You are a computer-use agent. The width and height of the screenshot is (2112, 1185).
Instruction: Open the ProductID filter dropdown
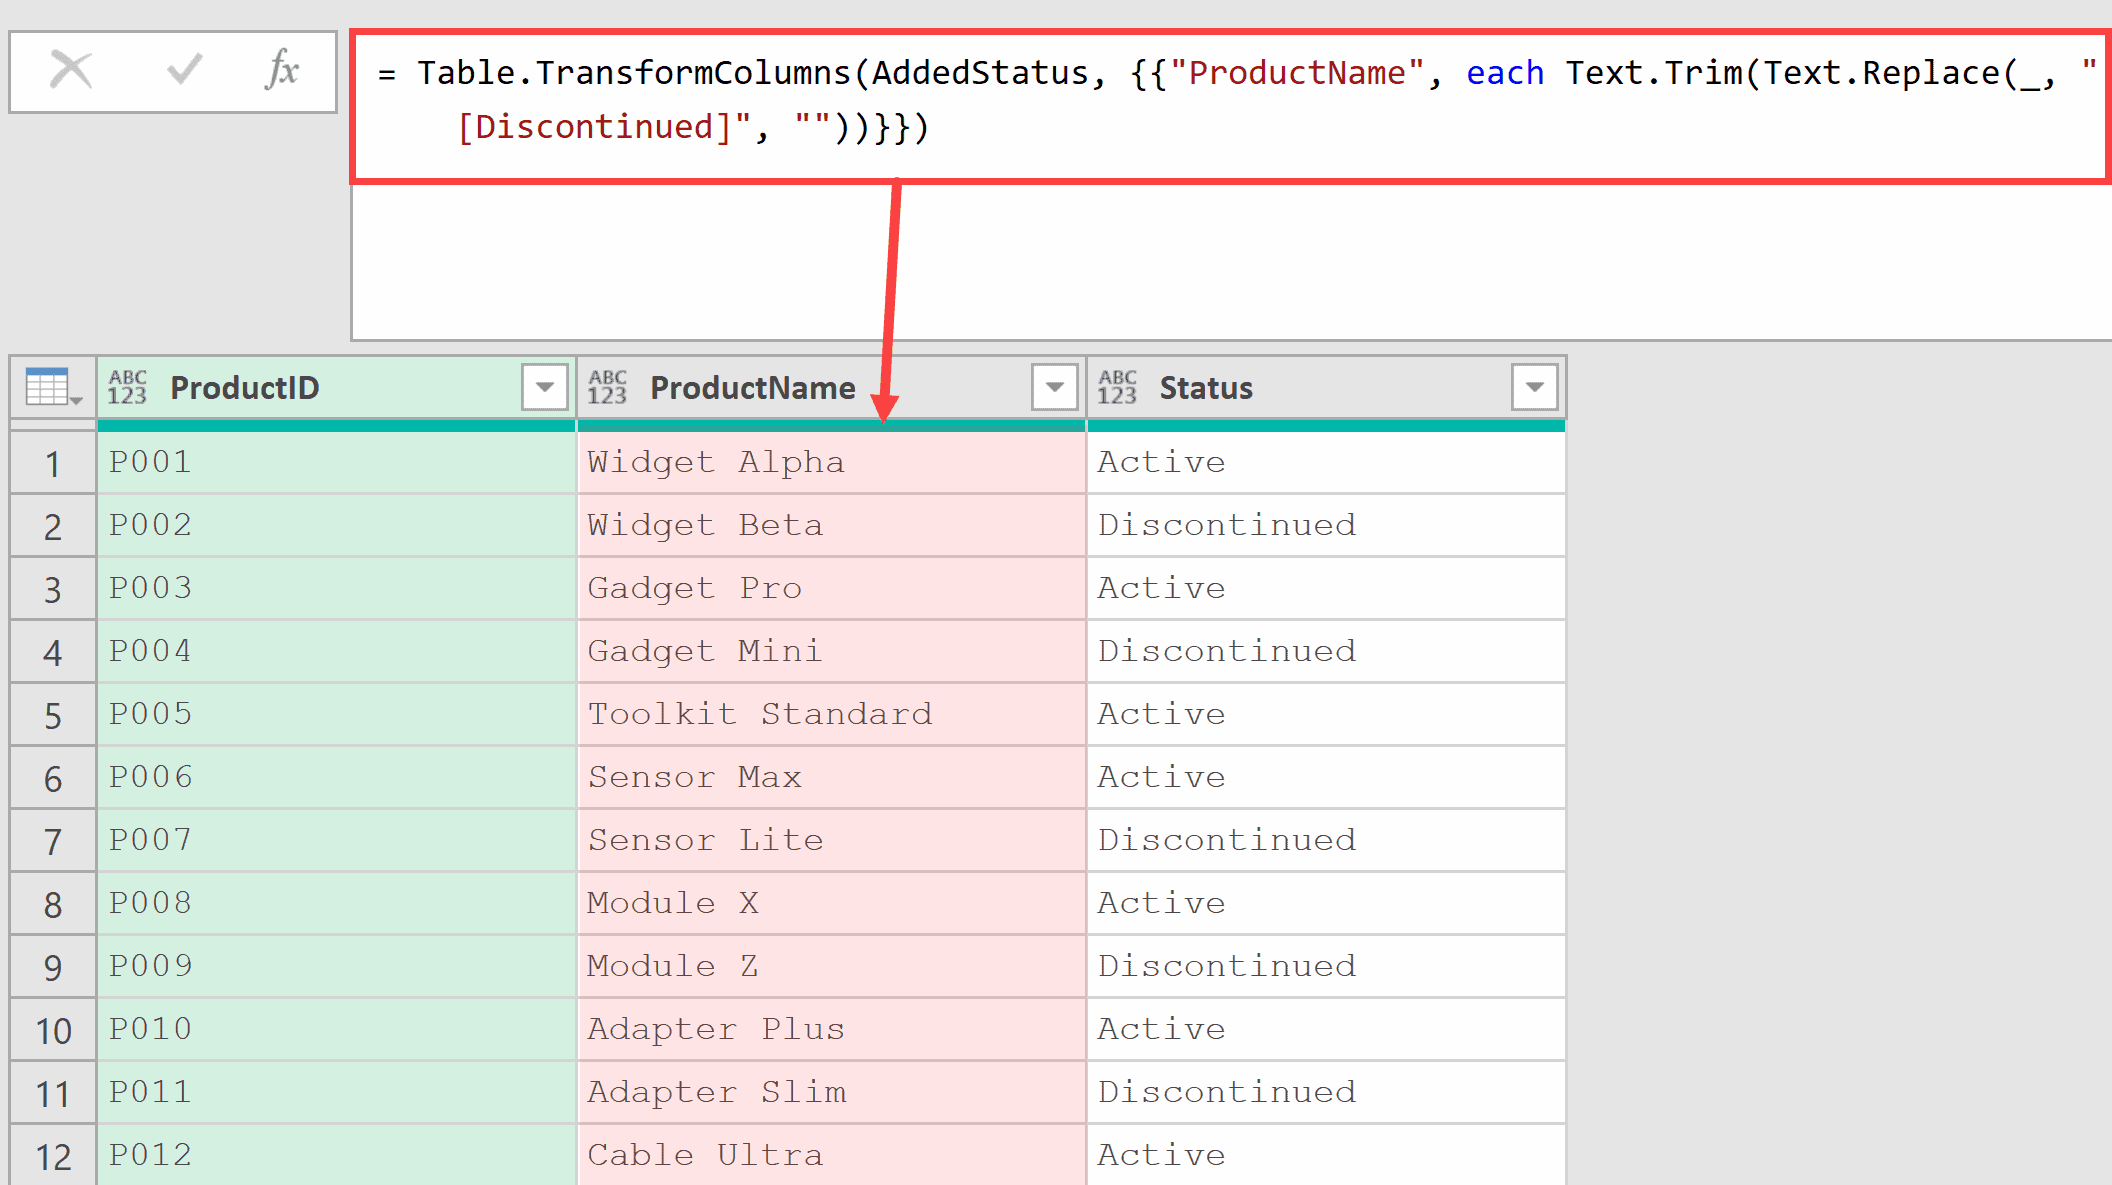[545, 388]
